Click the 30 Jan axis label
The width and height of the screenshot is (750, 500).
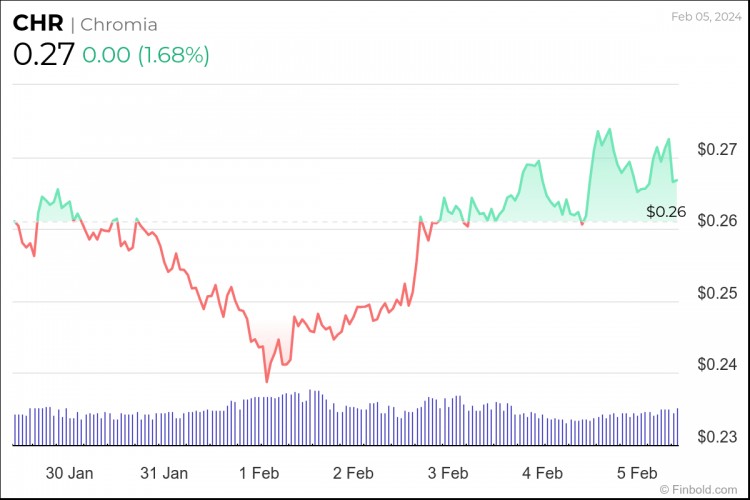(x=70, y=473)
